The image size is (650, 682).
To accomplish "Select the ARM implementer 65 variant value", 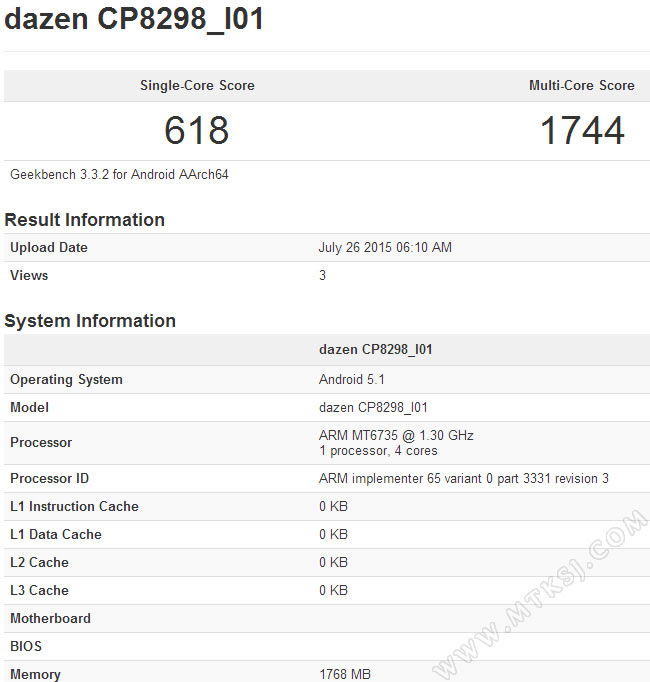I will 464,478.
